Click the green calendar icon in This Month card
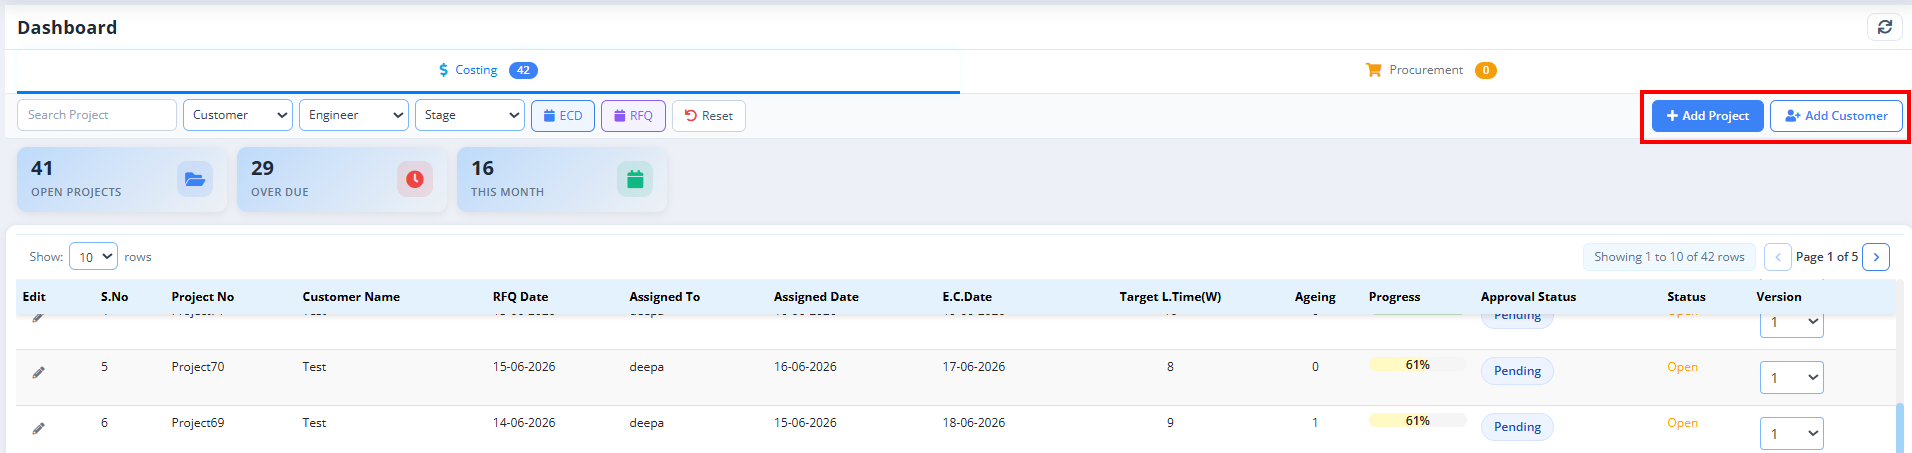Viewport: 1912px width, 453px height. tap(635, 179)
